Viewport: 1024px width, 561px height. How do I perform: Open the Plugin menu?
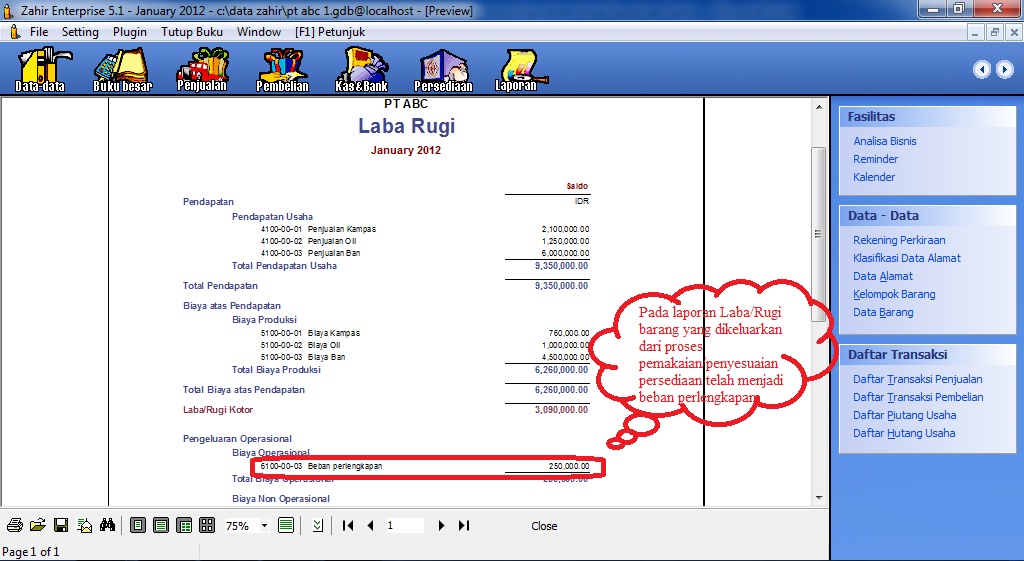[x=130, y=32]
